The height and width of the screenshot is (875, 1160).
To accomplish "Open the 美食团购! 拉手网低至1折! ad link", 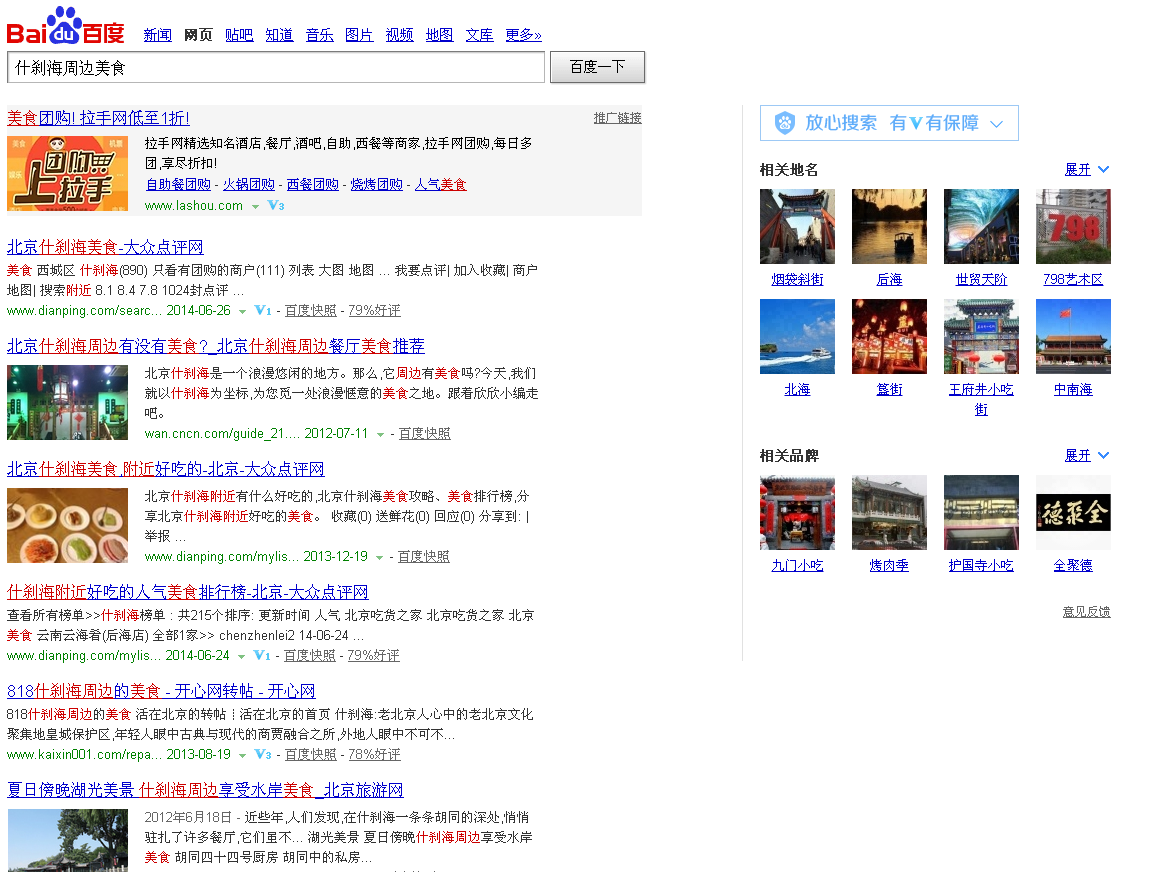I will (x=98, y=118).
